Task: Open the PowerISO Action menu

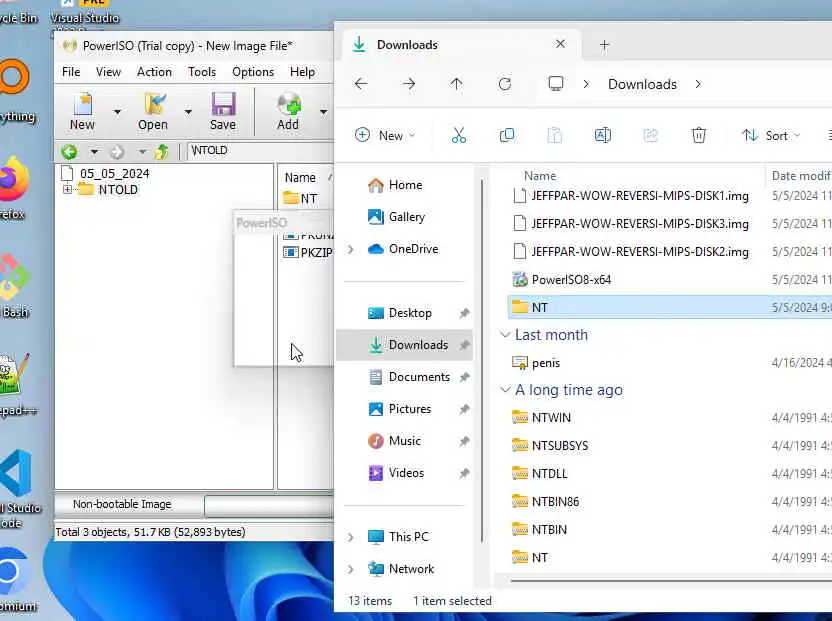Action: pos(154,72)
